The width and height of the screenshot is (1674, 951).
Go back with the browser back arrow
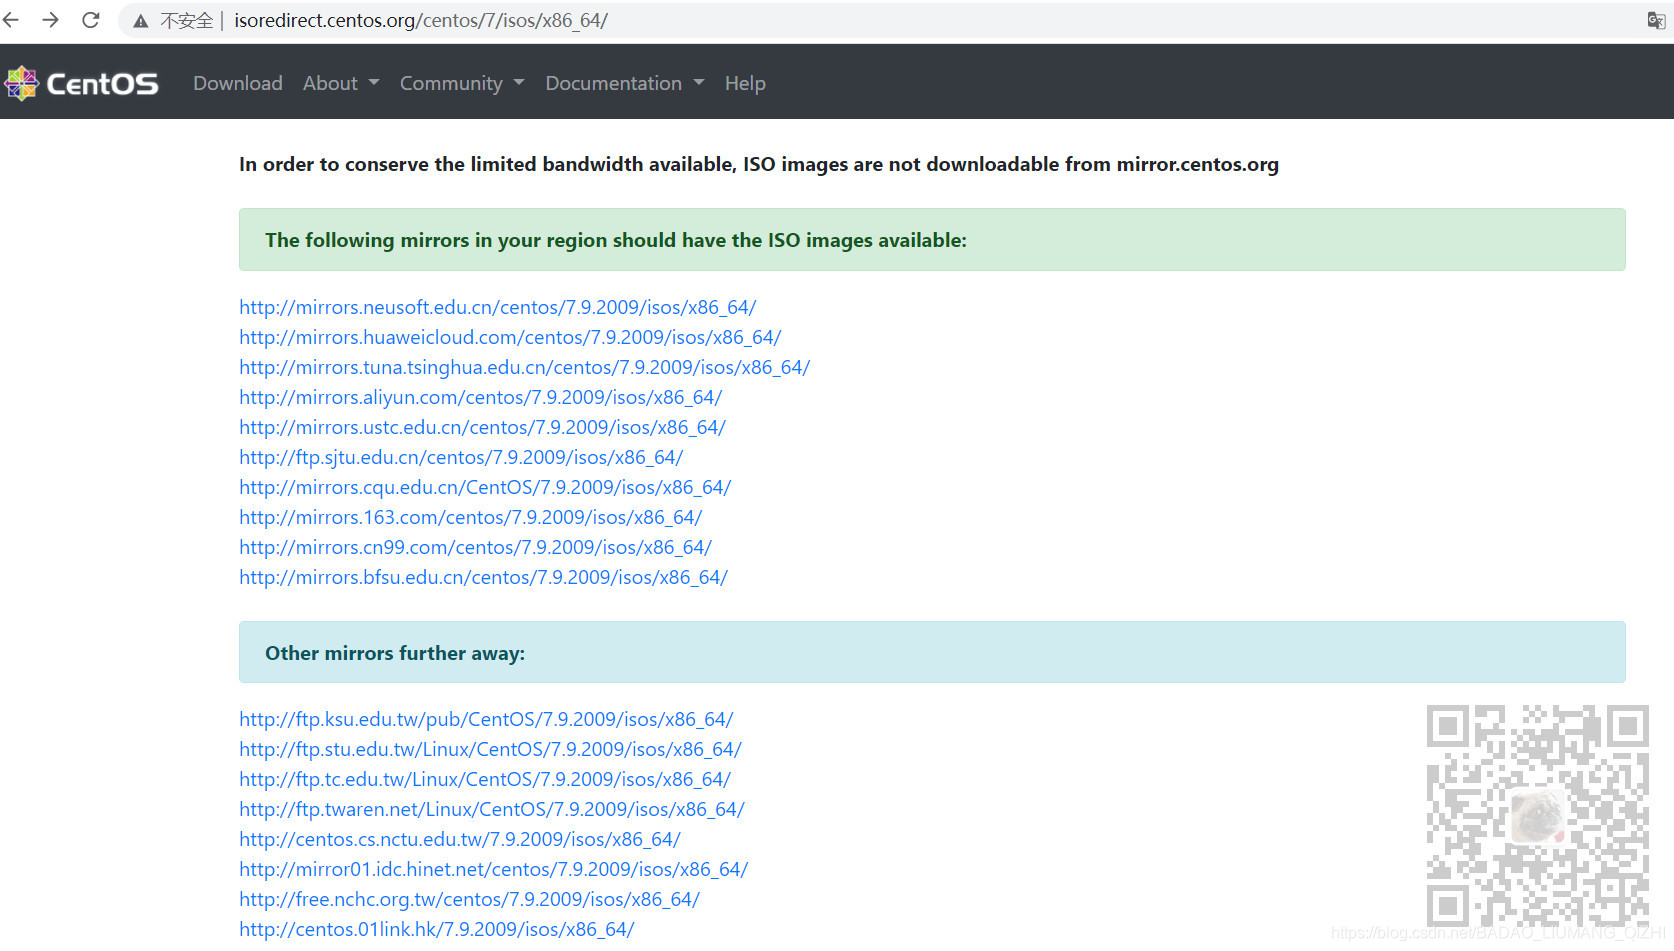click(x=11, y=20)
